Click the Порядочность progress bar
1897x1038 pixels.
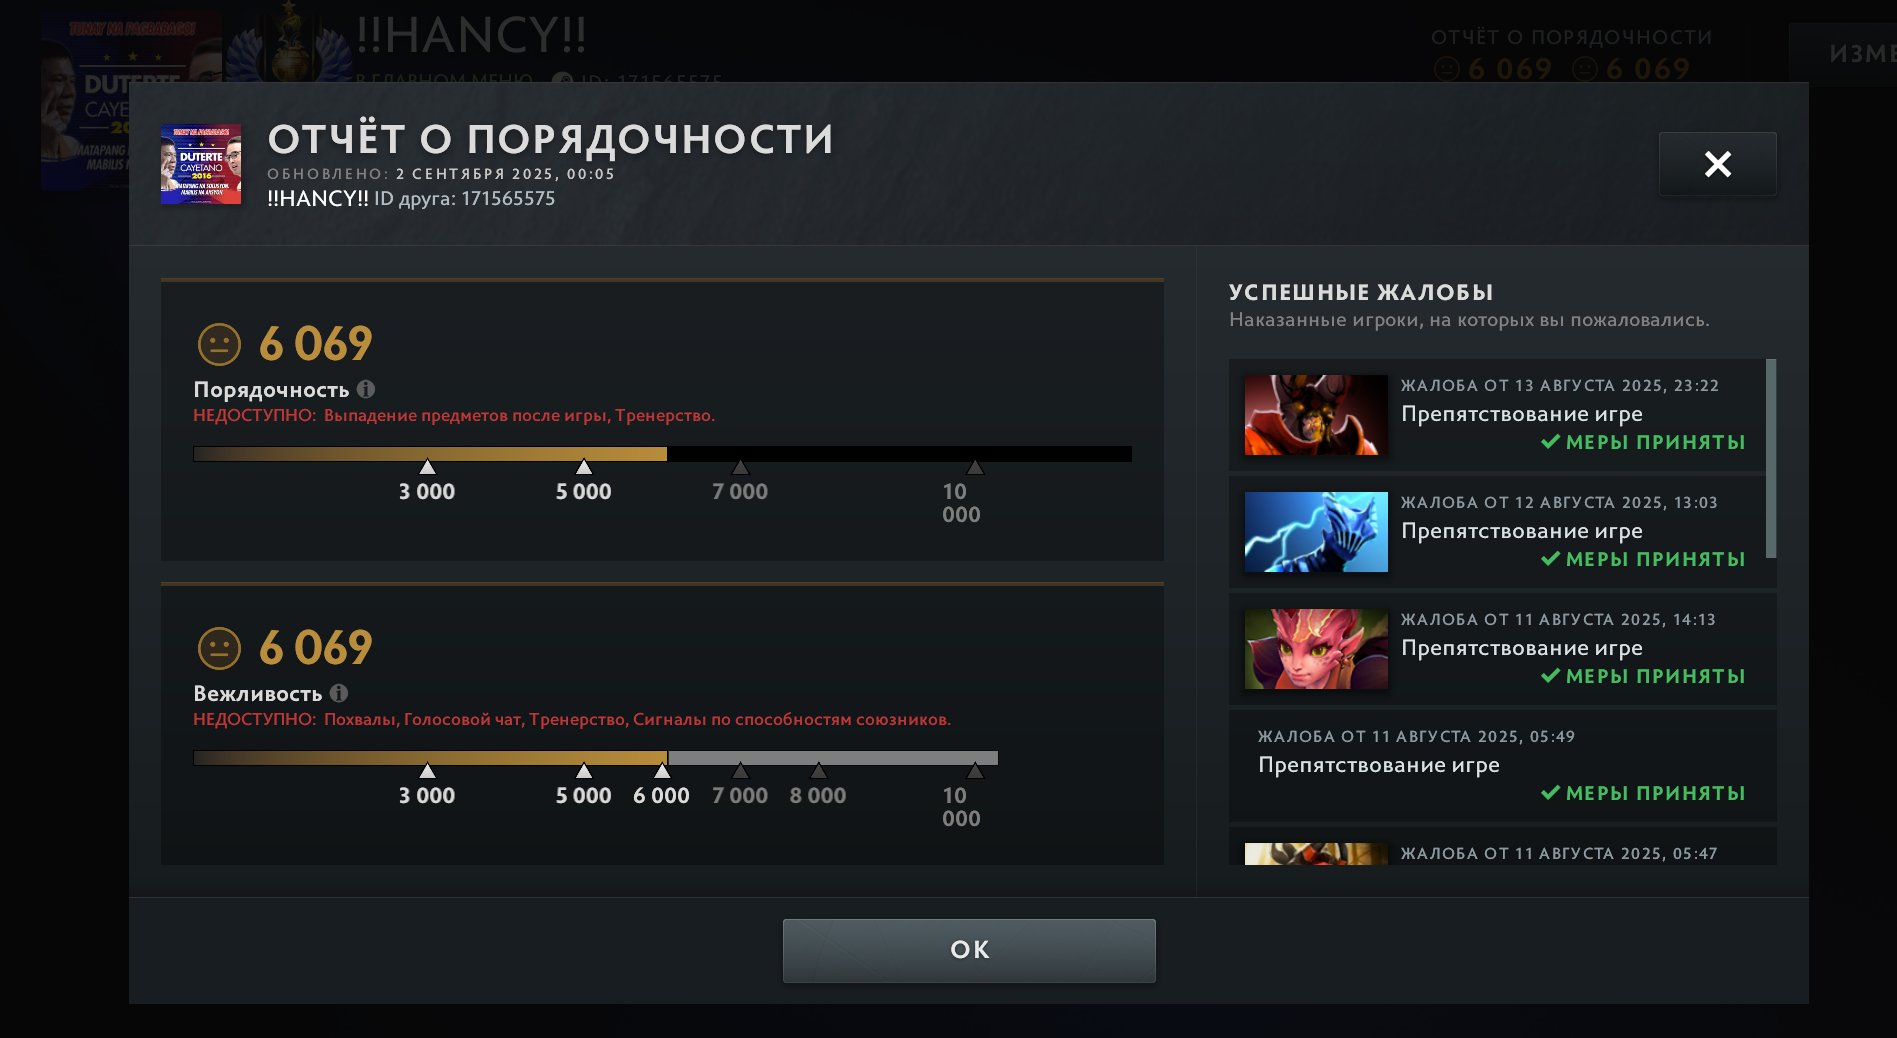point(662,454)
